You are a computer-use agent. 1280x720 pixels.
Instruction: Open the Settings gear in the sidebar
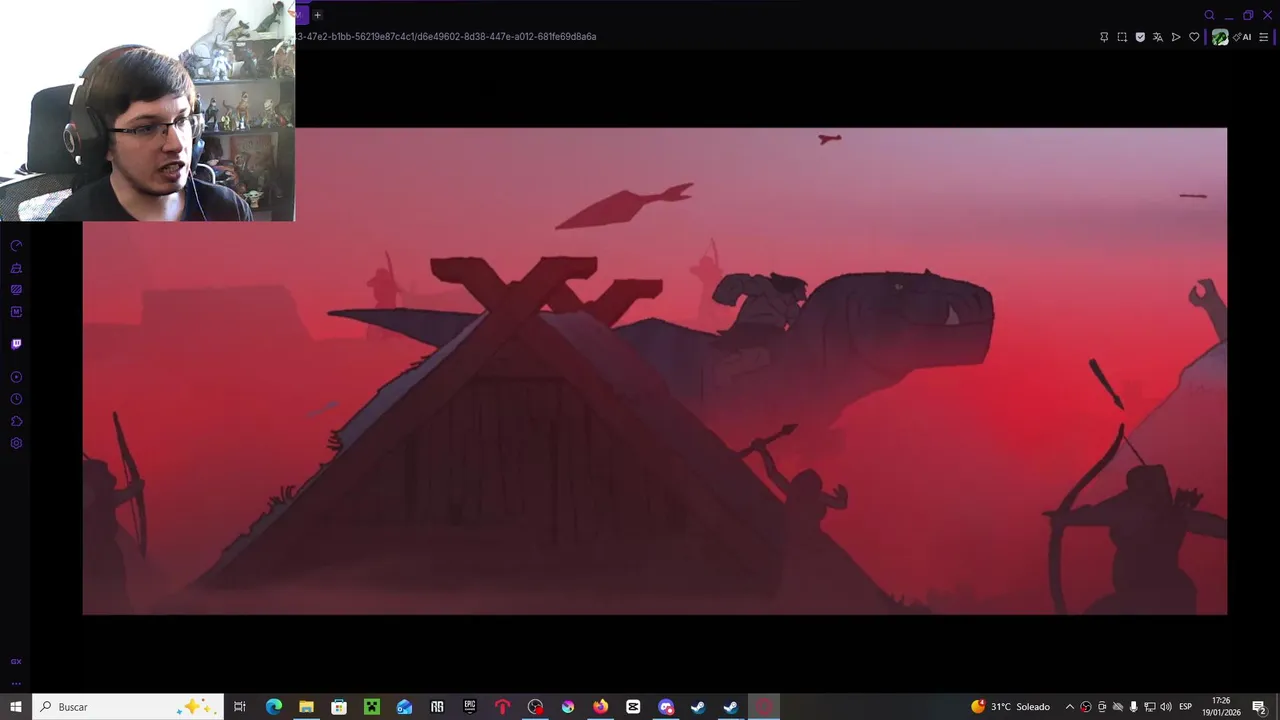(16, 443)
